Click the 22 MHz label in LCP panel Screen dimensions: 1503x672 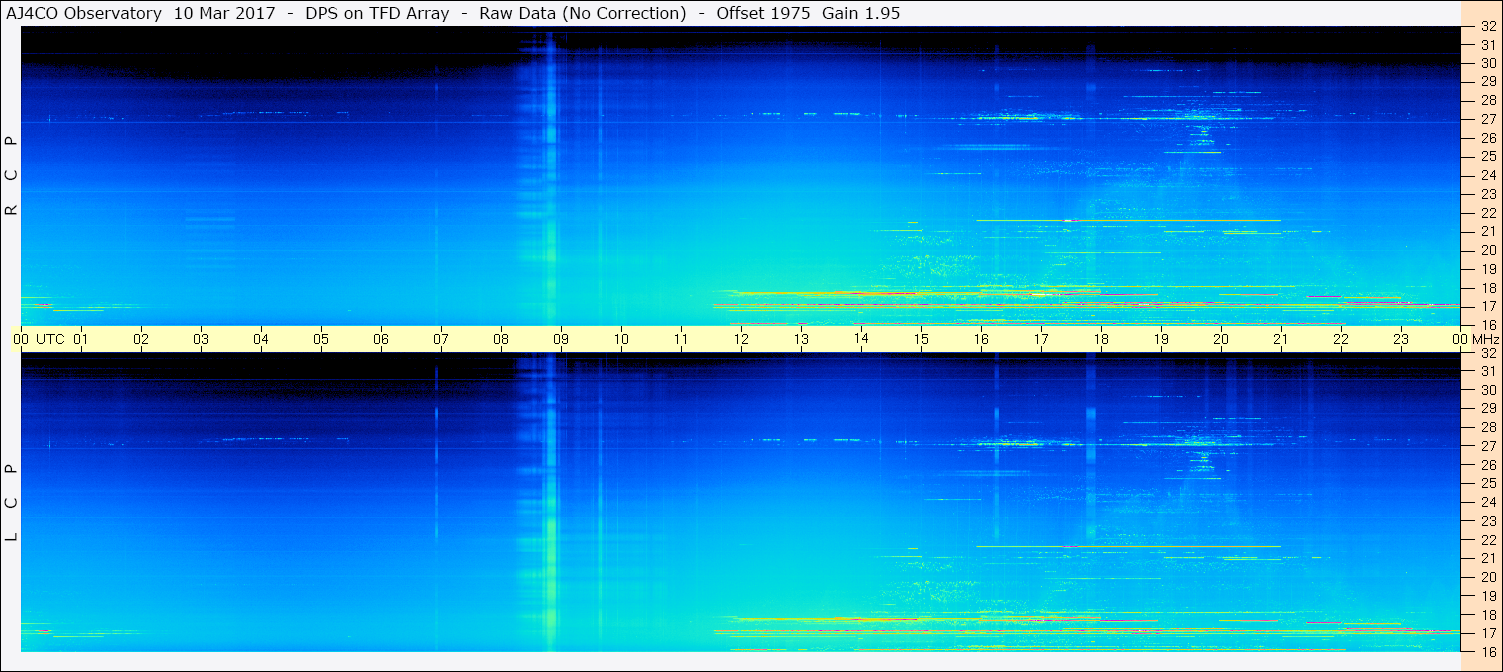tap(1487, 540)
